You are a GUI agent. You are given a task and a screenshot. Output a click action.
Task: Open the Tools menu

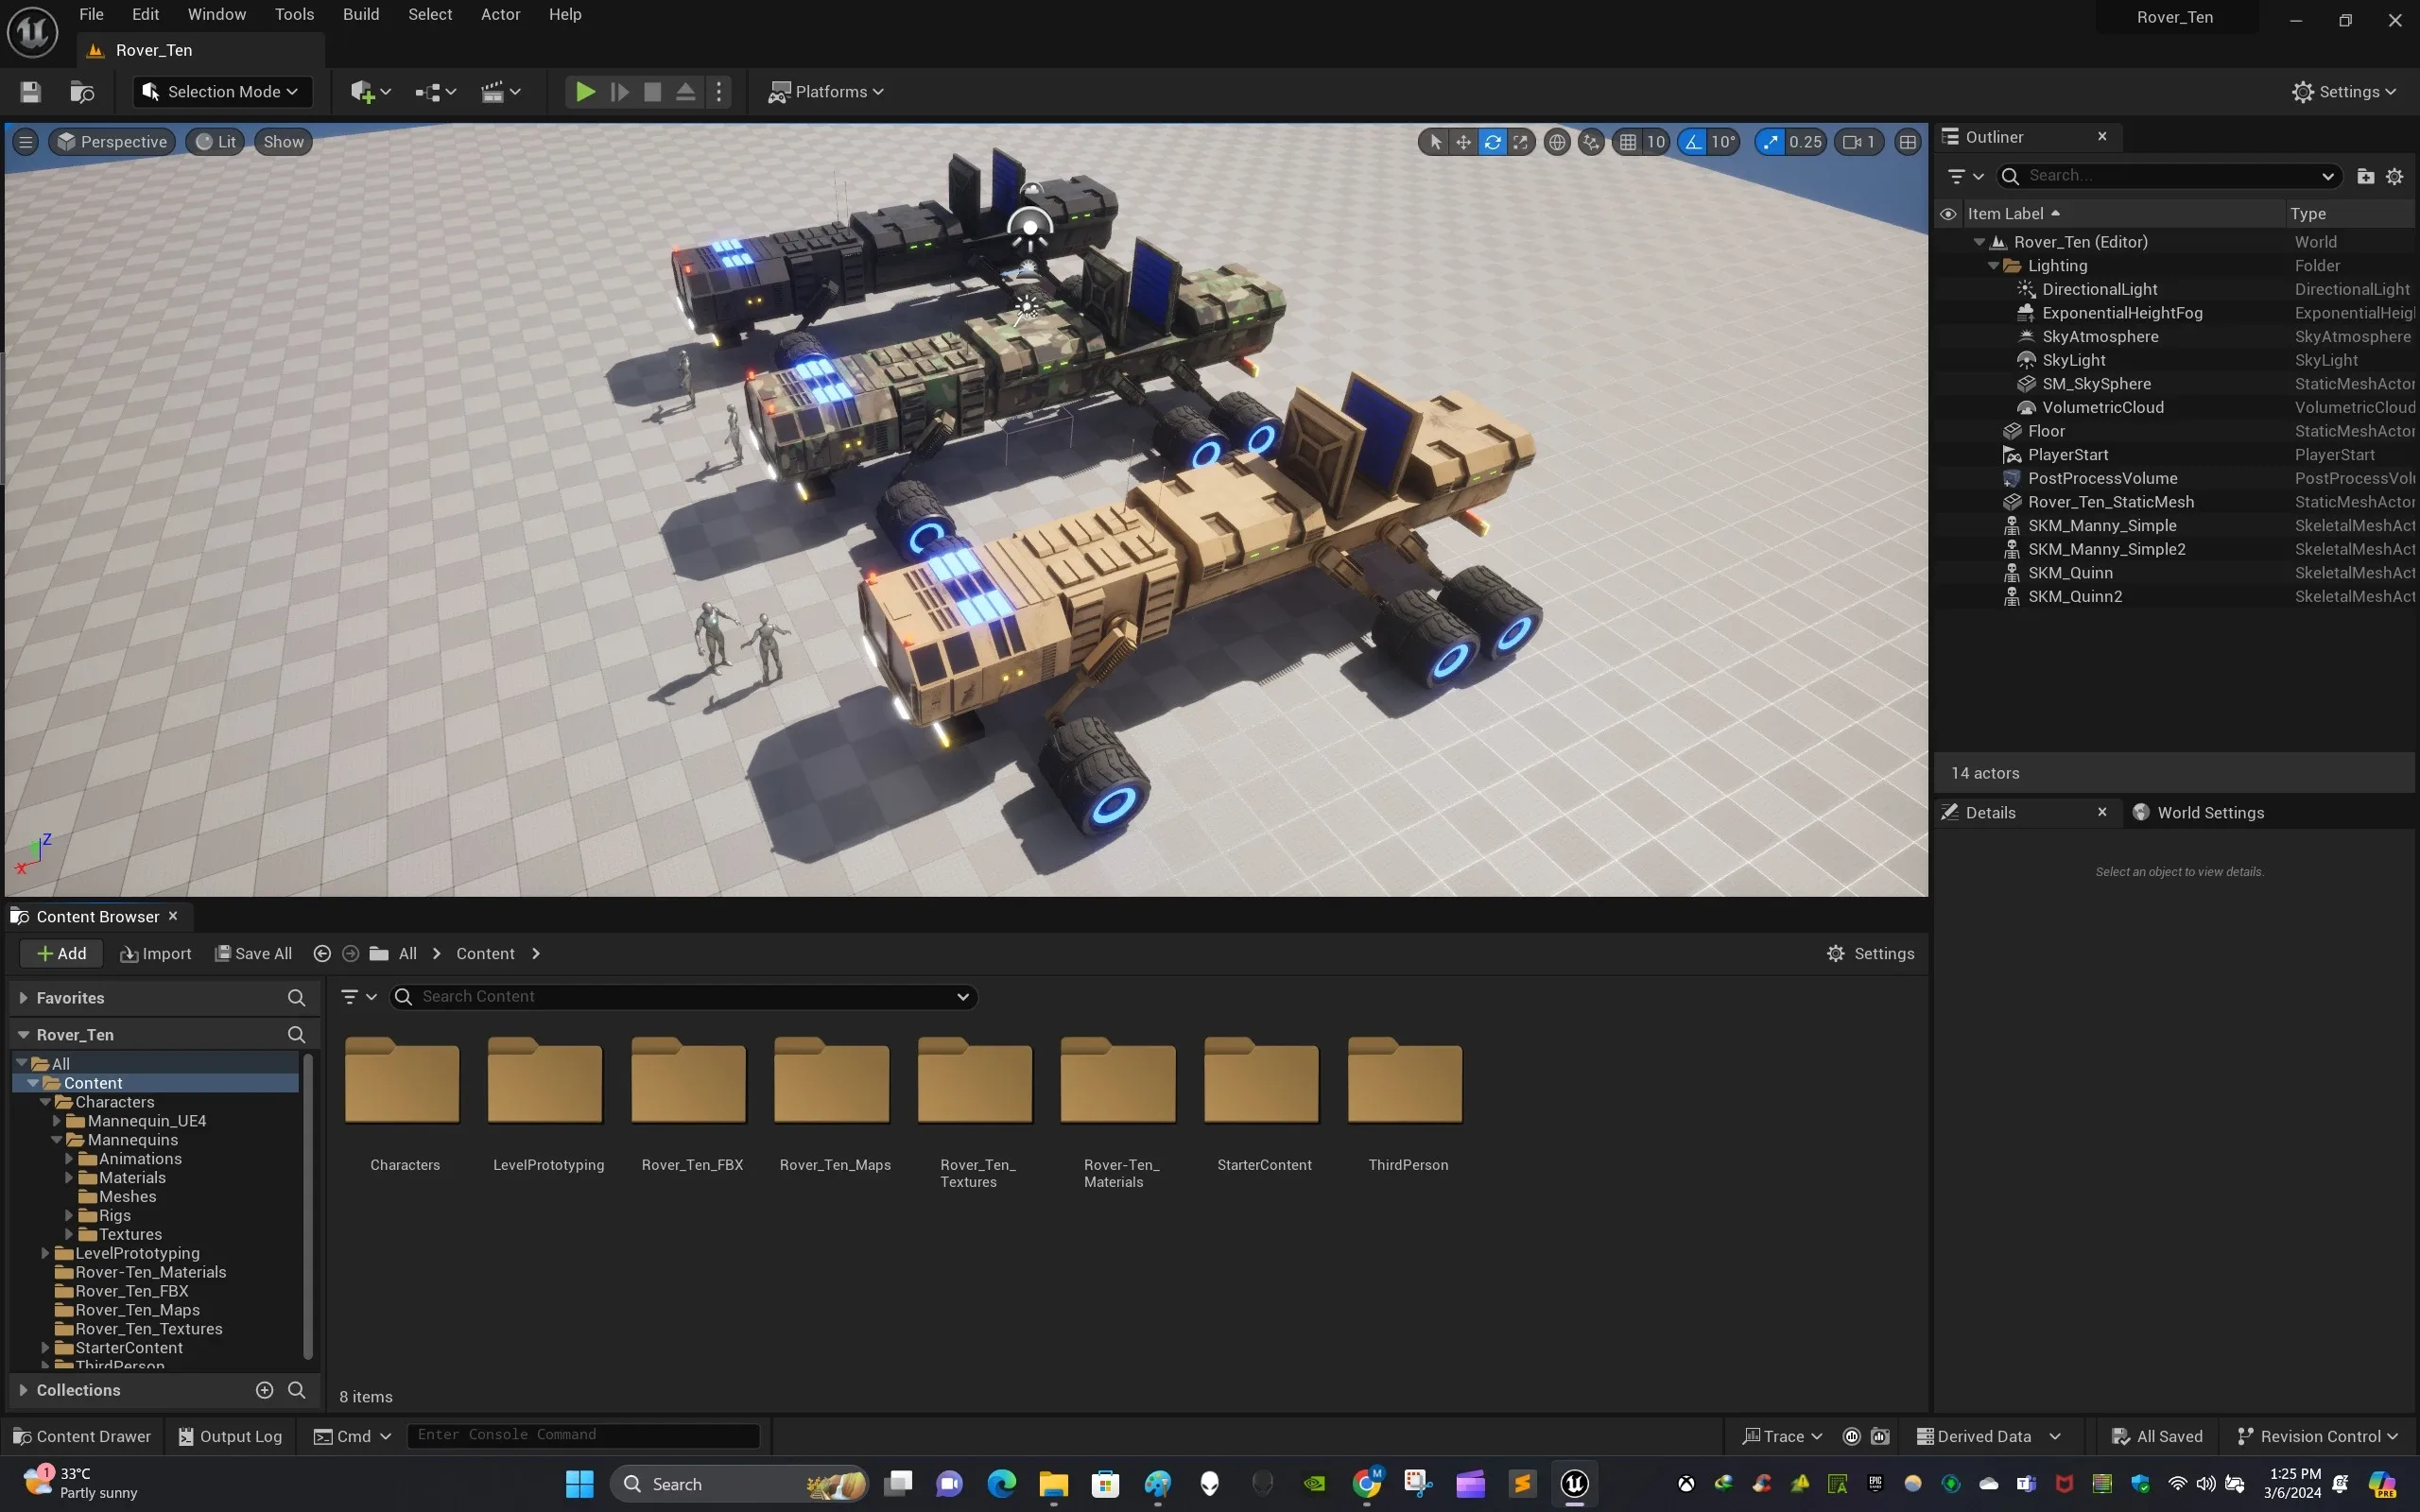(294, 14)
